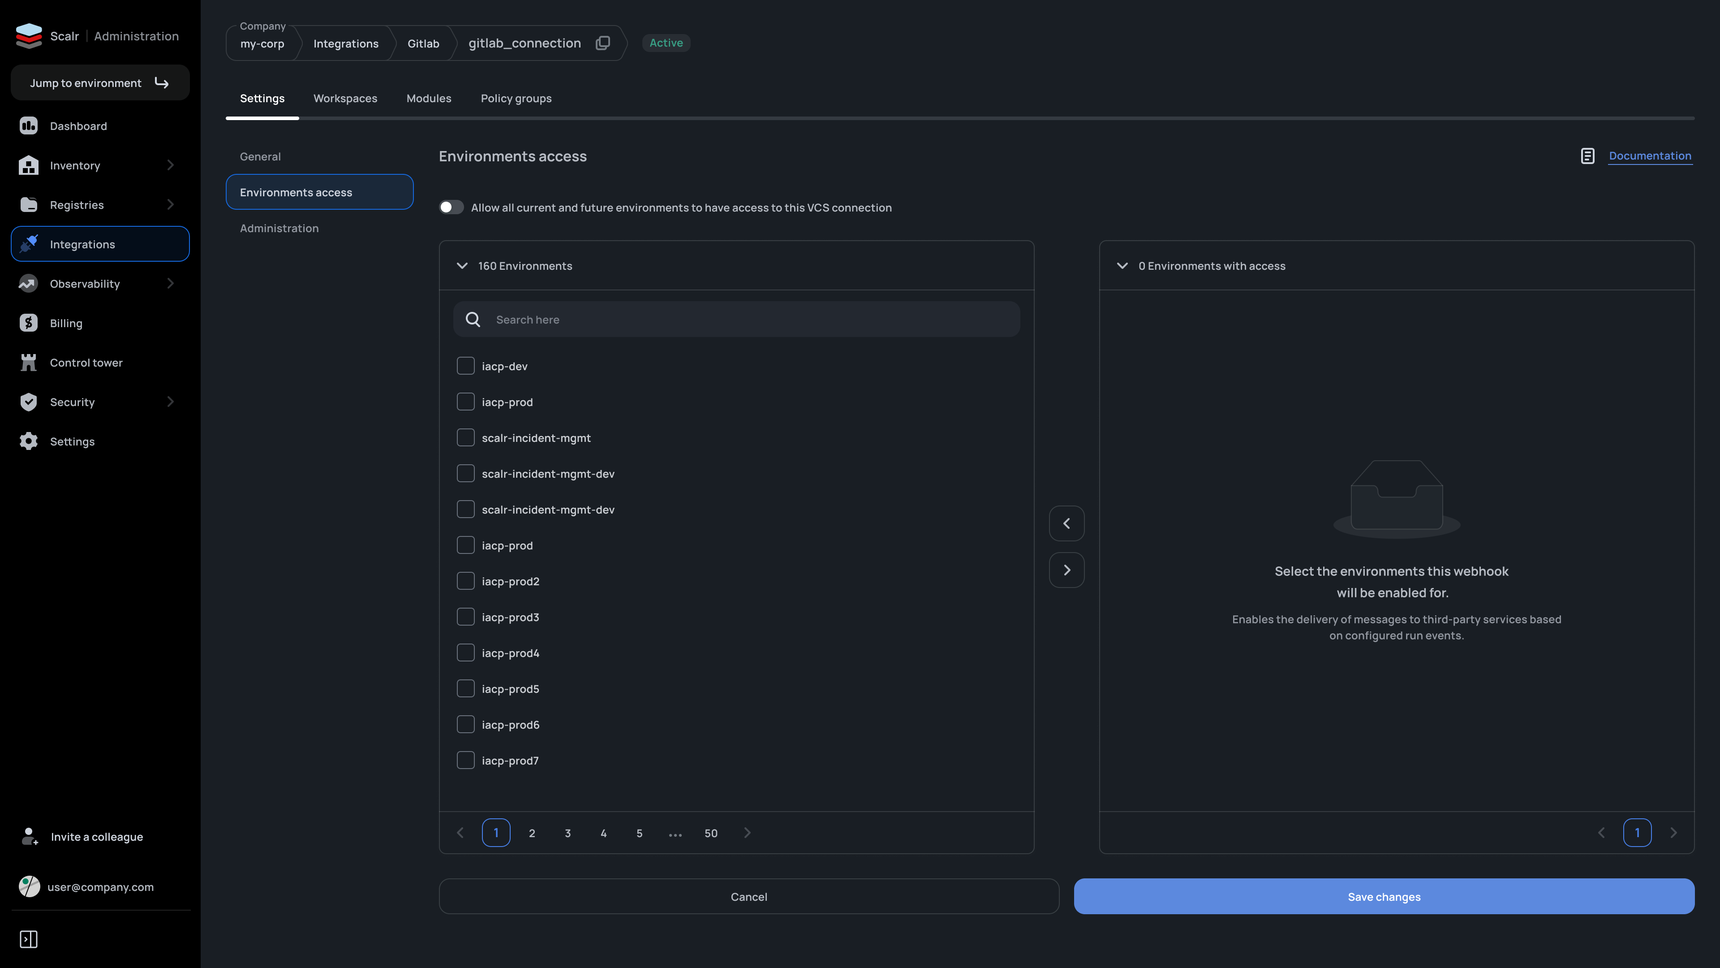This screenshot has width=1720, height=968.
Task: Select Environments access settings section
Action: click(x=319, y=192)
